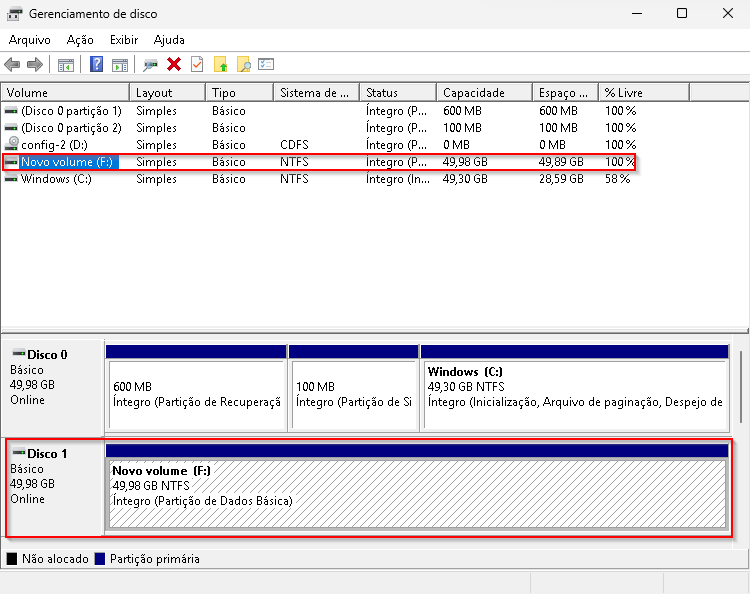Screen dimensions: 750x594
Task: Click the Forward arrow in the toolbar
Action: [x=34, y=65]
